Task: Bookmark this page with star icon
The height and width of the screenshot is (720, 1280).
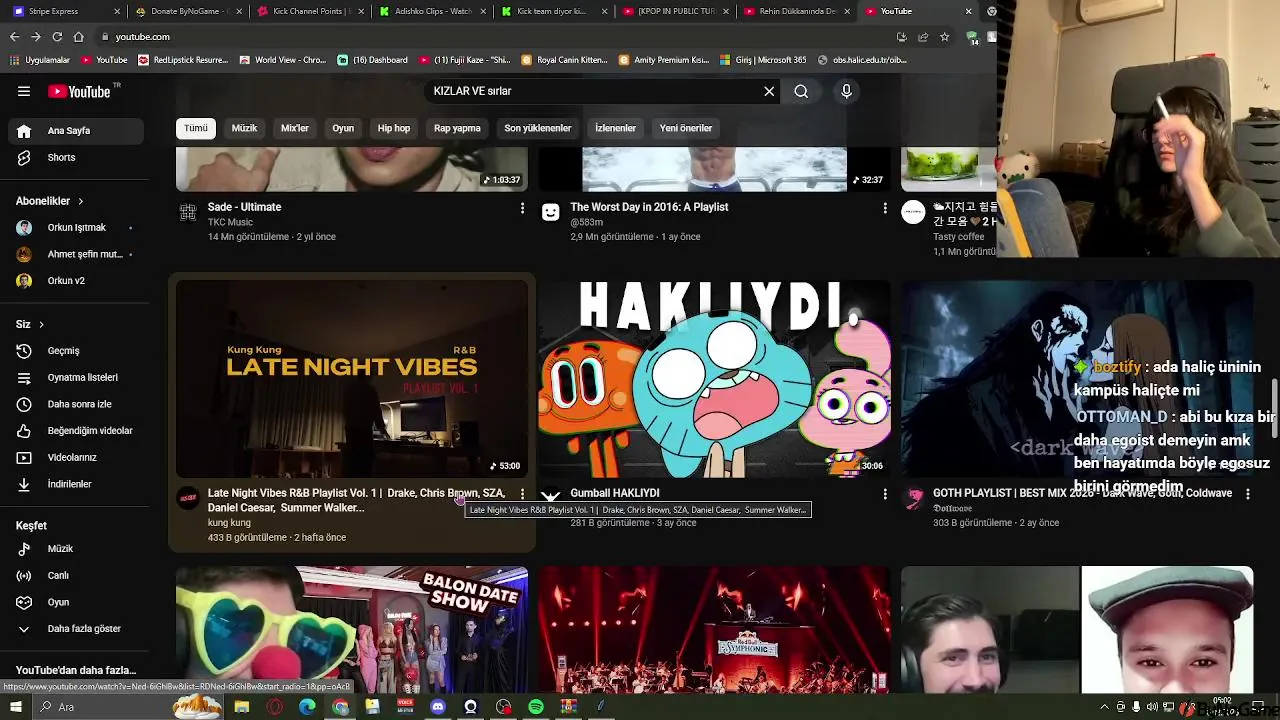Action: (944, 37)
